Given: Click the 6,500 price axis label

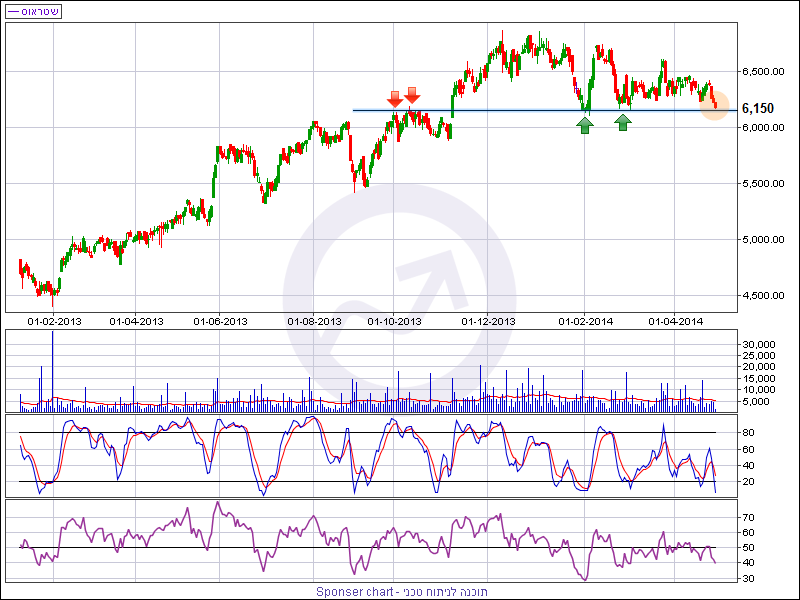Looking at the screenshot, I should [760, 72].
